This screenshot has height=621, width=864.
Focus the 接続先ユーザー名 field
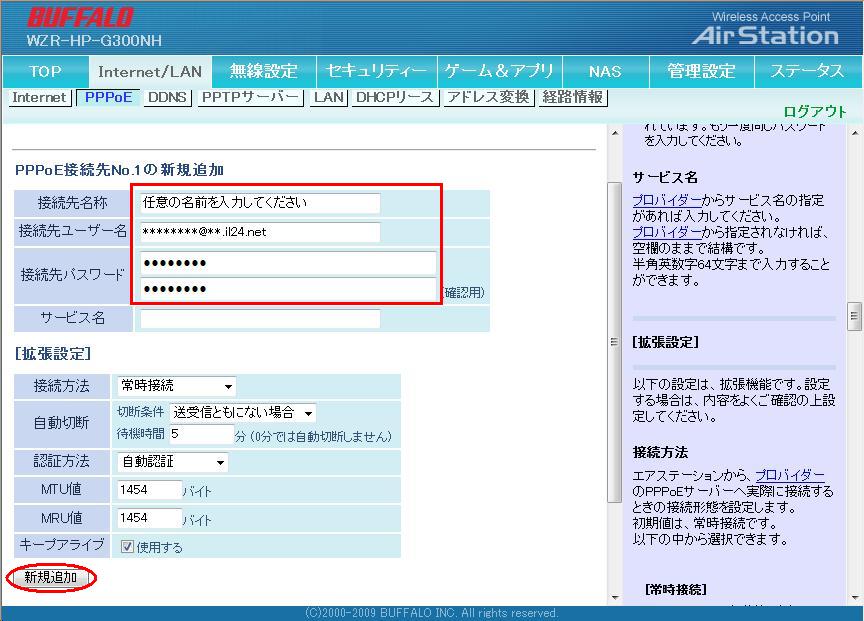260,232
